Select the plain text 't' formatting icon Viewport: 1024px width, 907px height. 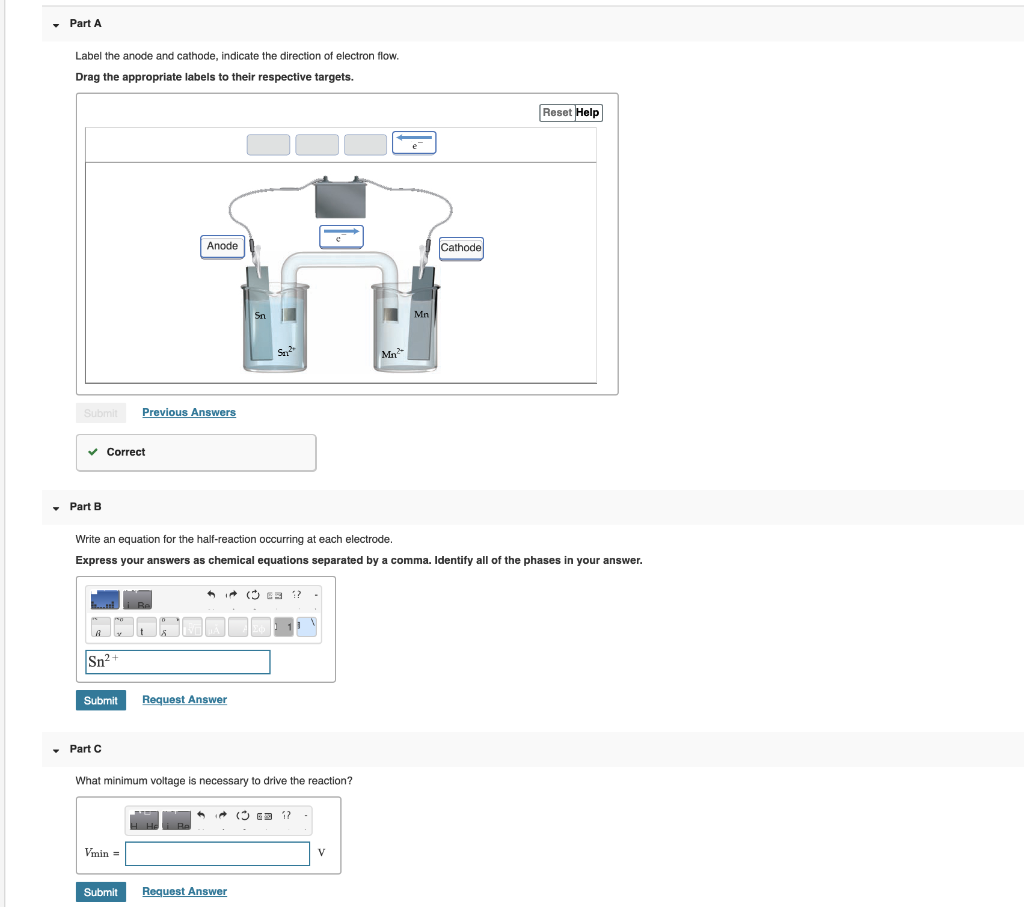click(147, 627)
